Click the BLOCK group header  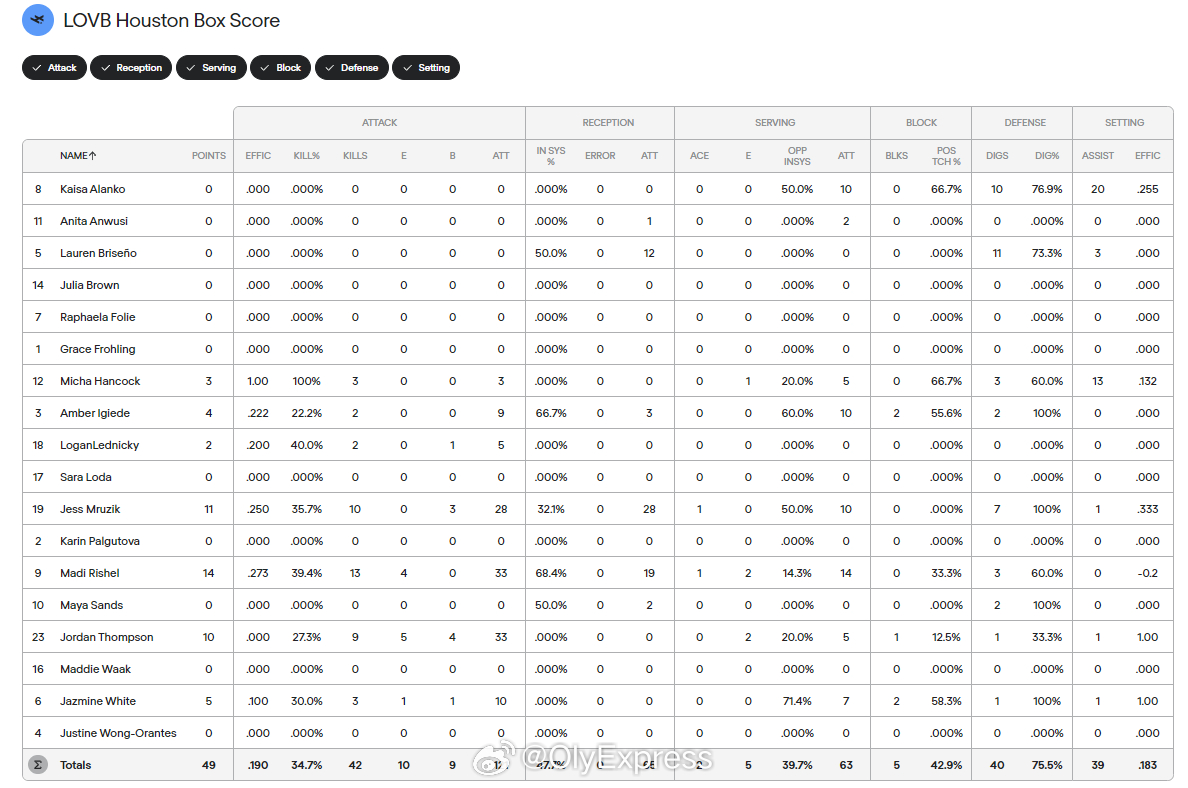tap(921, 122)
